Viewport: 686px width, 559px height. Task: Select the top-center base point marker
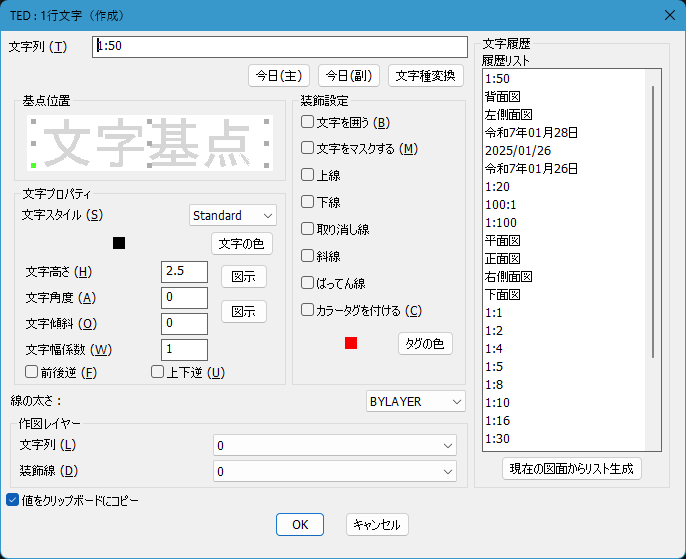point(150,122)
